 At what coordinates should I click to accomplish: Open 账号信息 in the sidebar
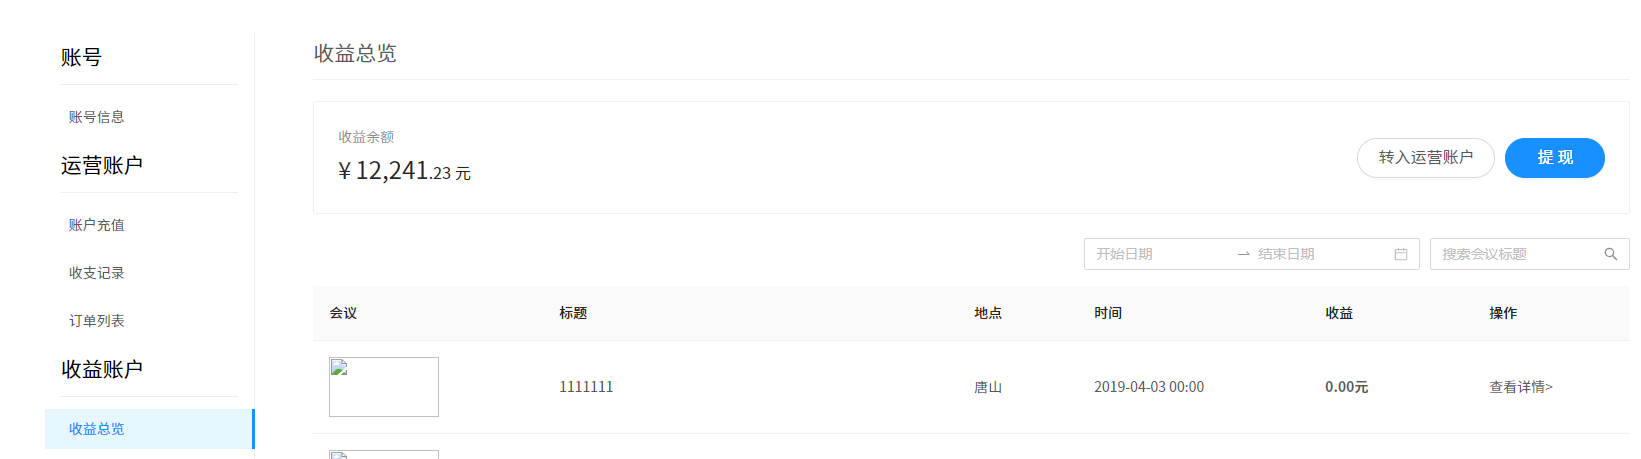click(x=97, y=117)
